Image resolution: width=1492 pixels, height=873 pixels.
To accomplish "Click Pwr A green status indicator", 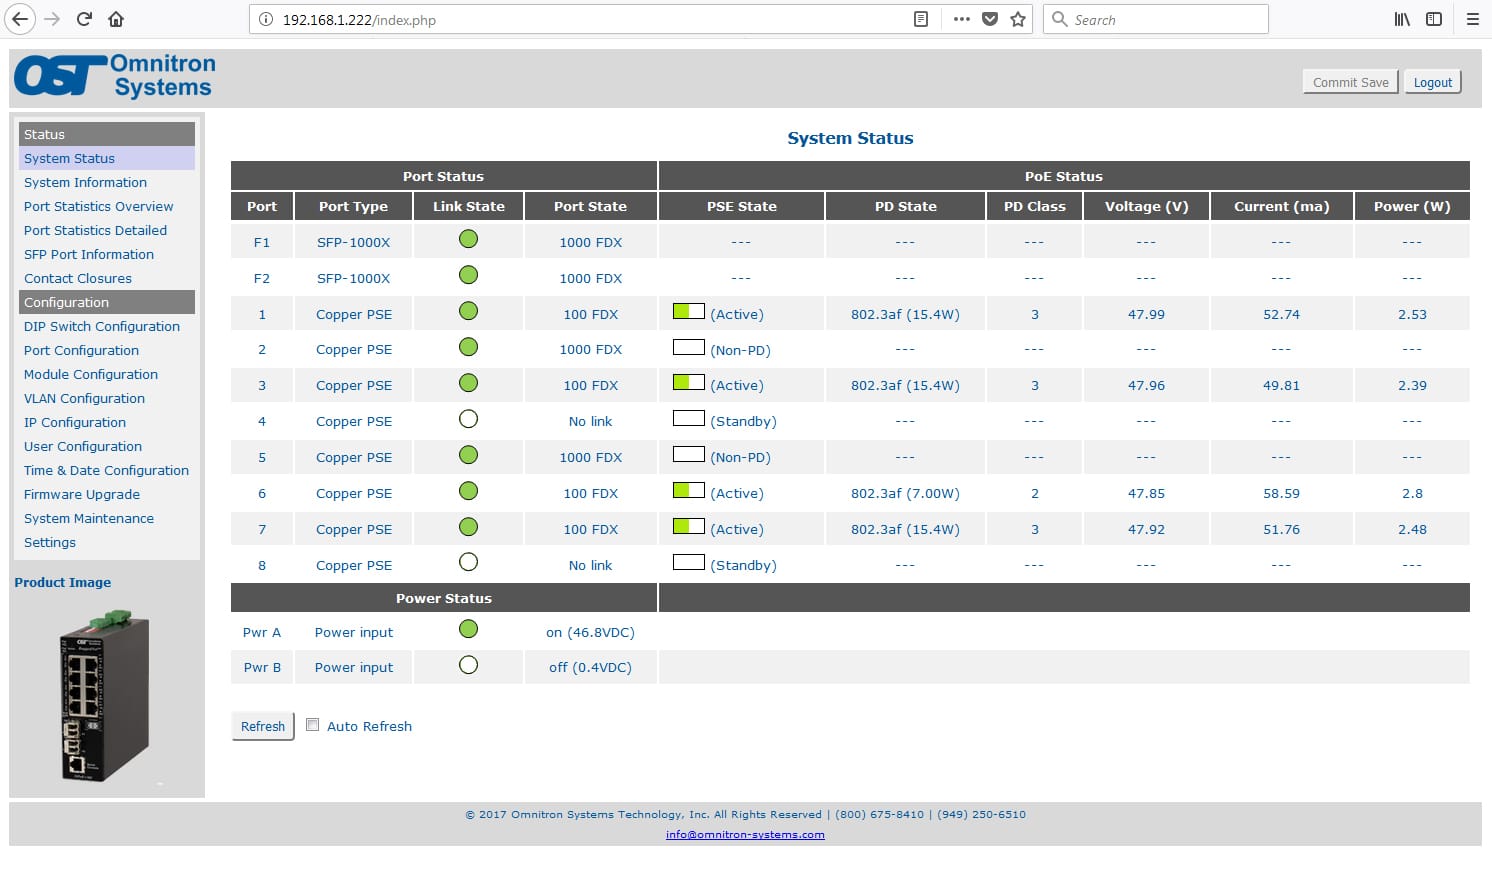I will (x=468, y=629).
